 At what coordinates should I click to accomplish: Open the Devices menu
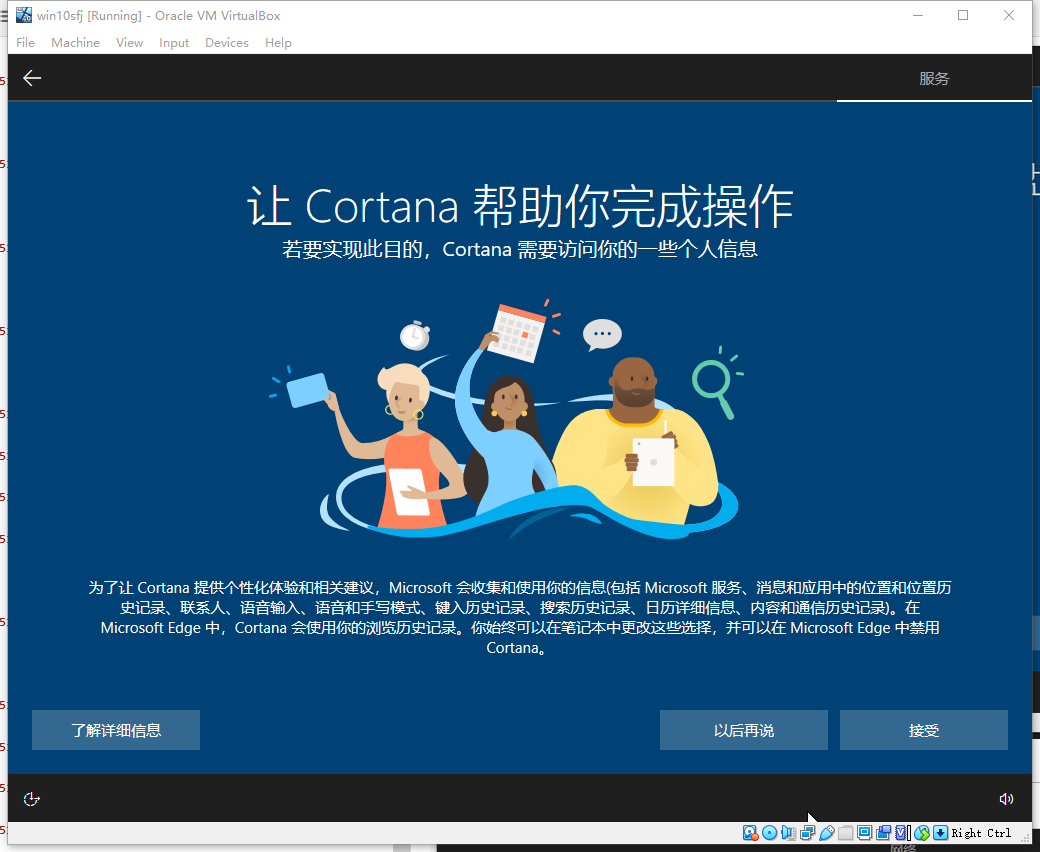(227, 42)
